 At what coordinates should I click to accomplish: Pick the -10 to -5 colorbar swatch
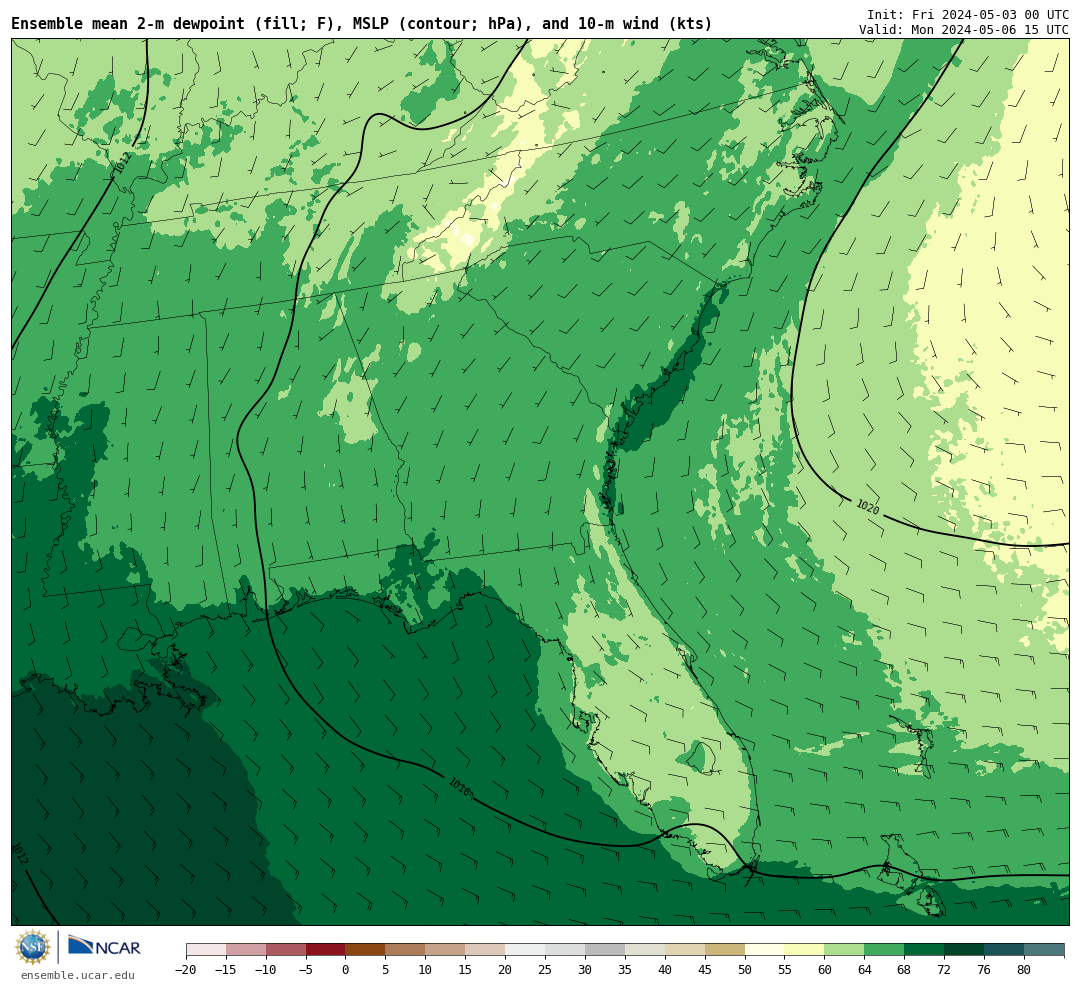pyautogui.click(x=286, y=950)
